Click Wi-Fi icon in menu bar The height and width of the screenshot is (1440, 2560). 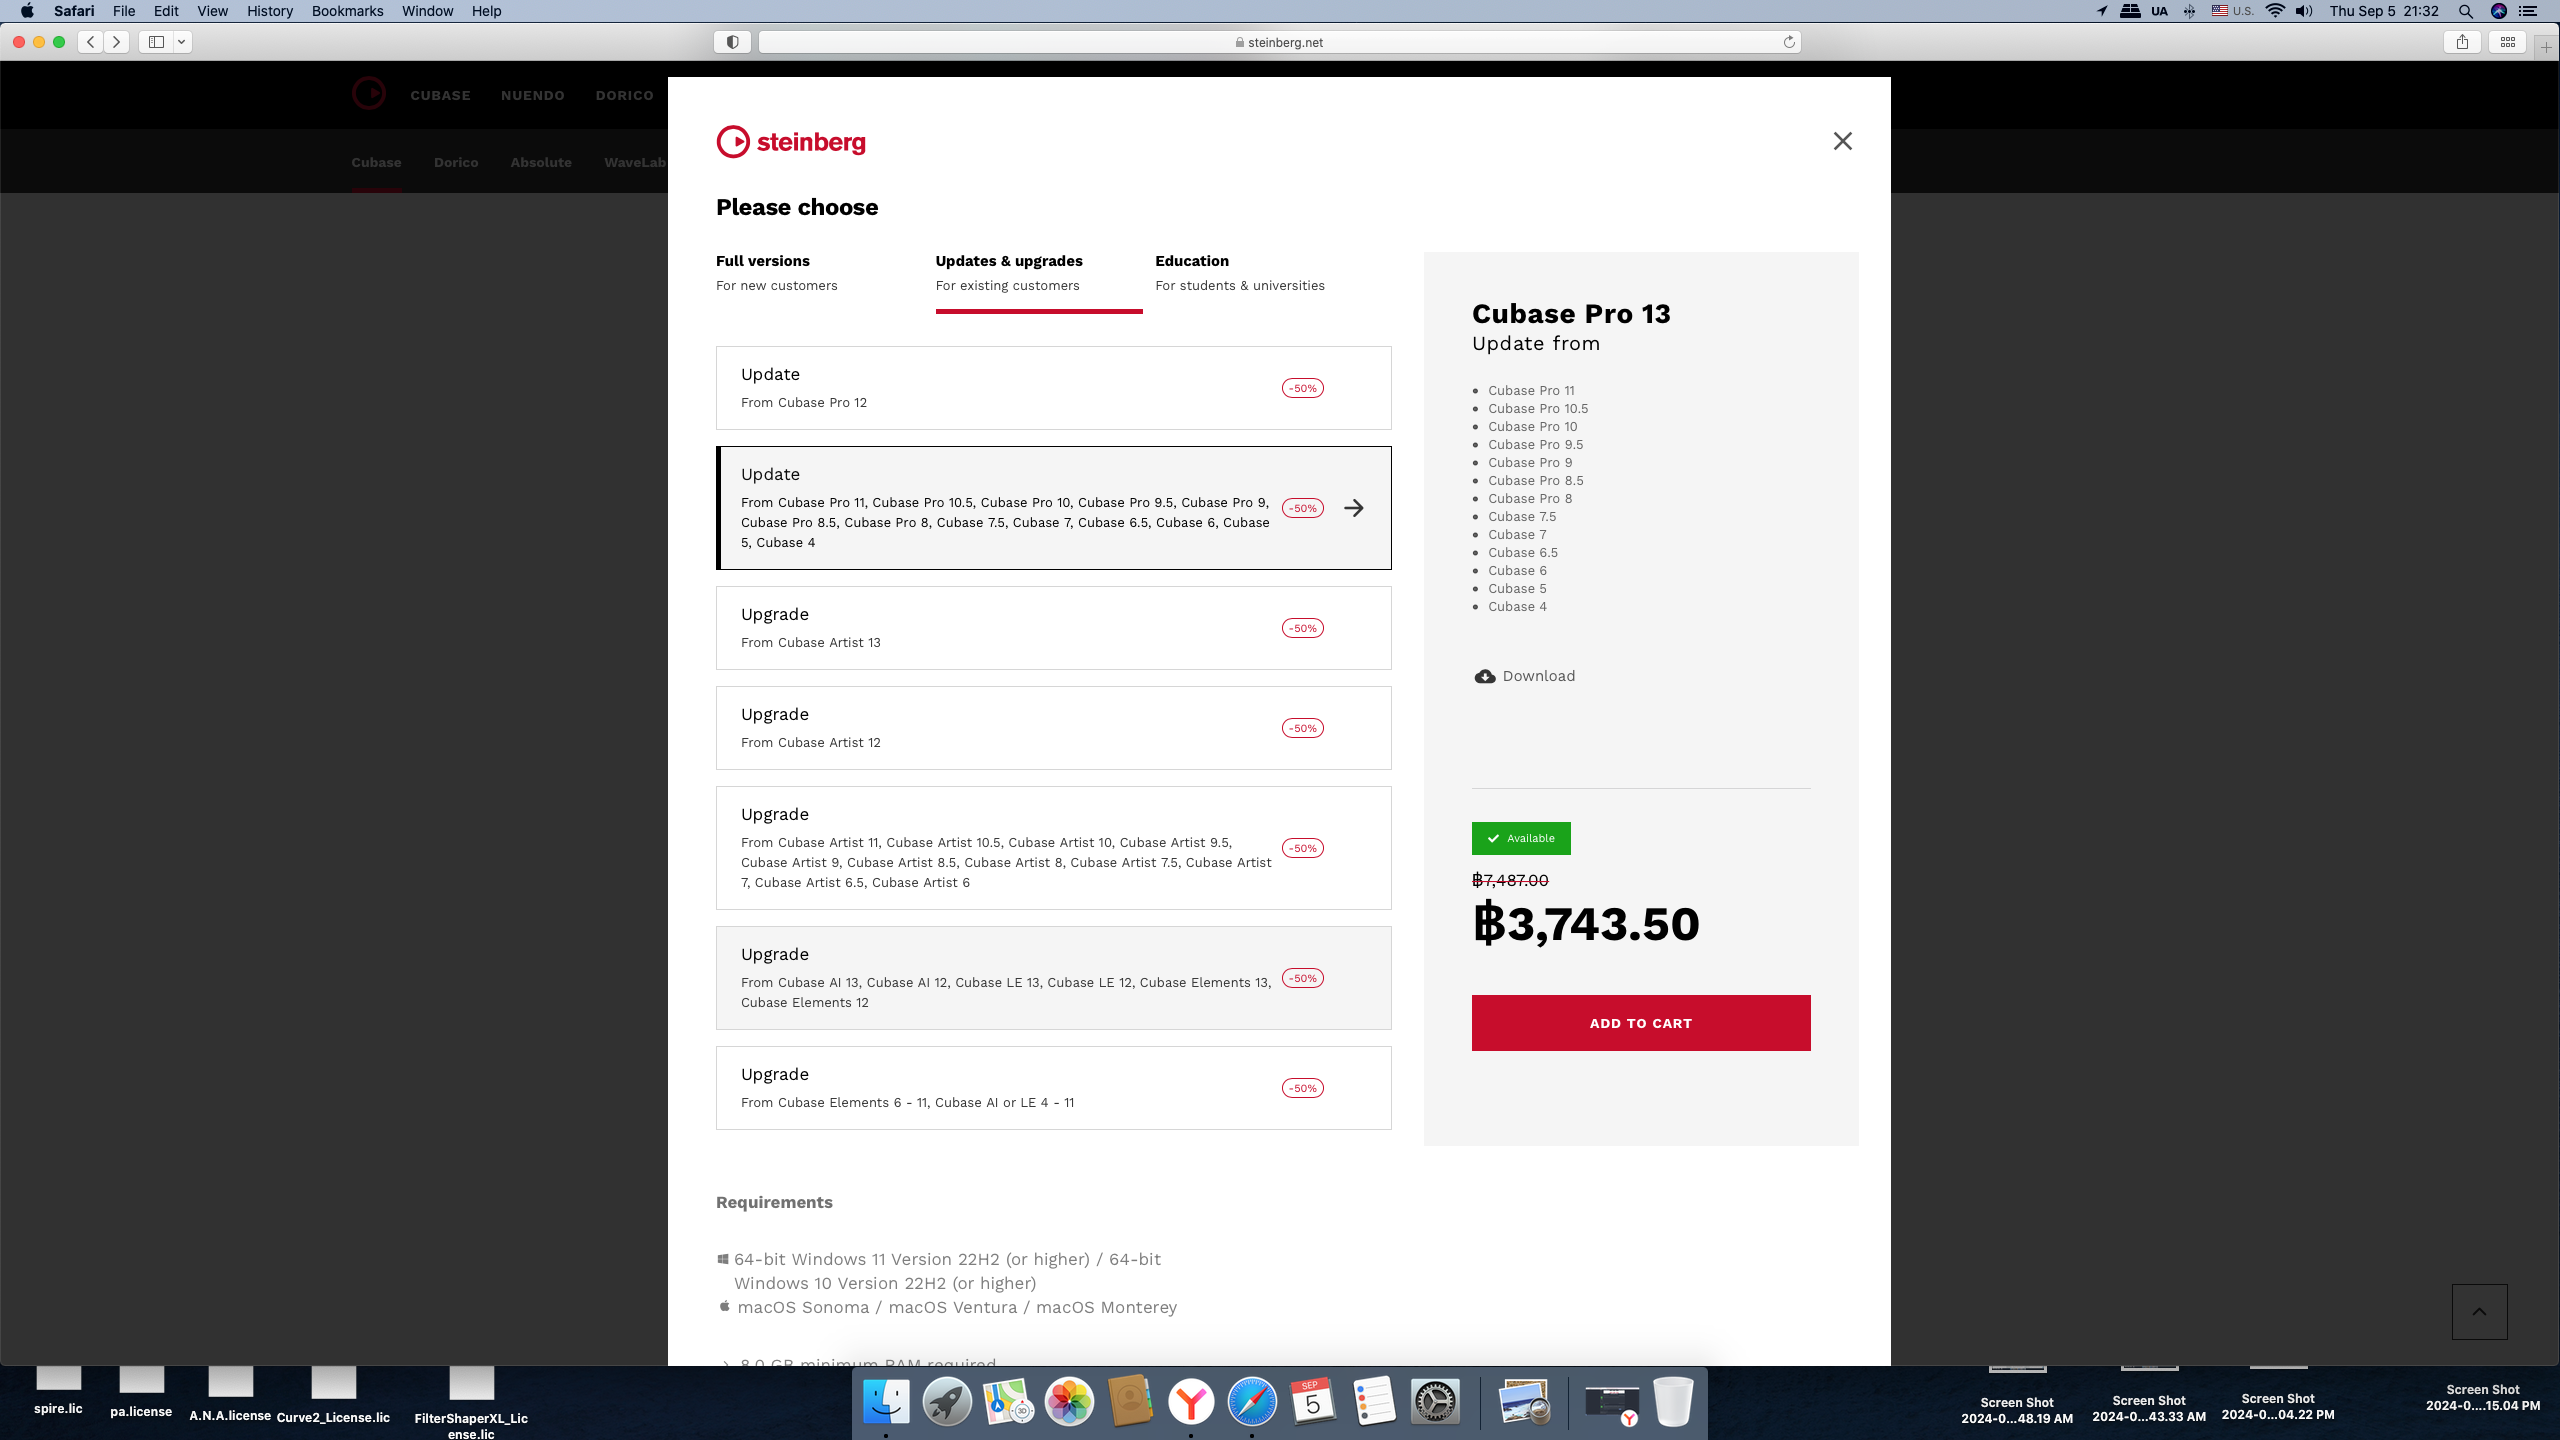pyautogui.click(x=2275, y=11)
